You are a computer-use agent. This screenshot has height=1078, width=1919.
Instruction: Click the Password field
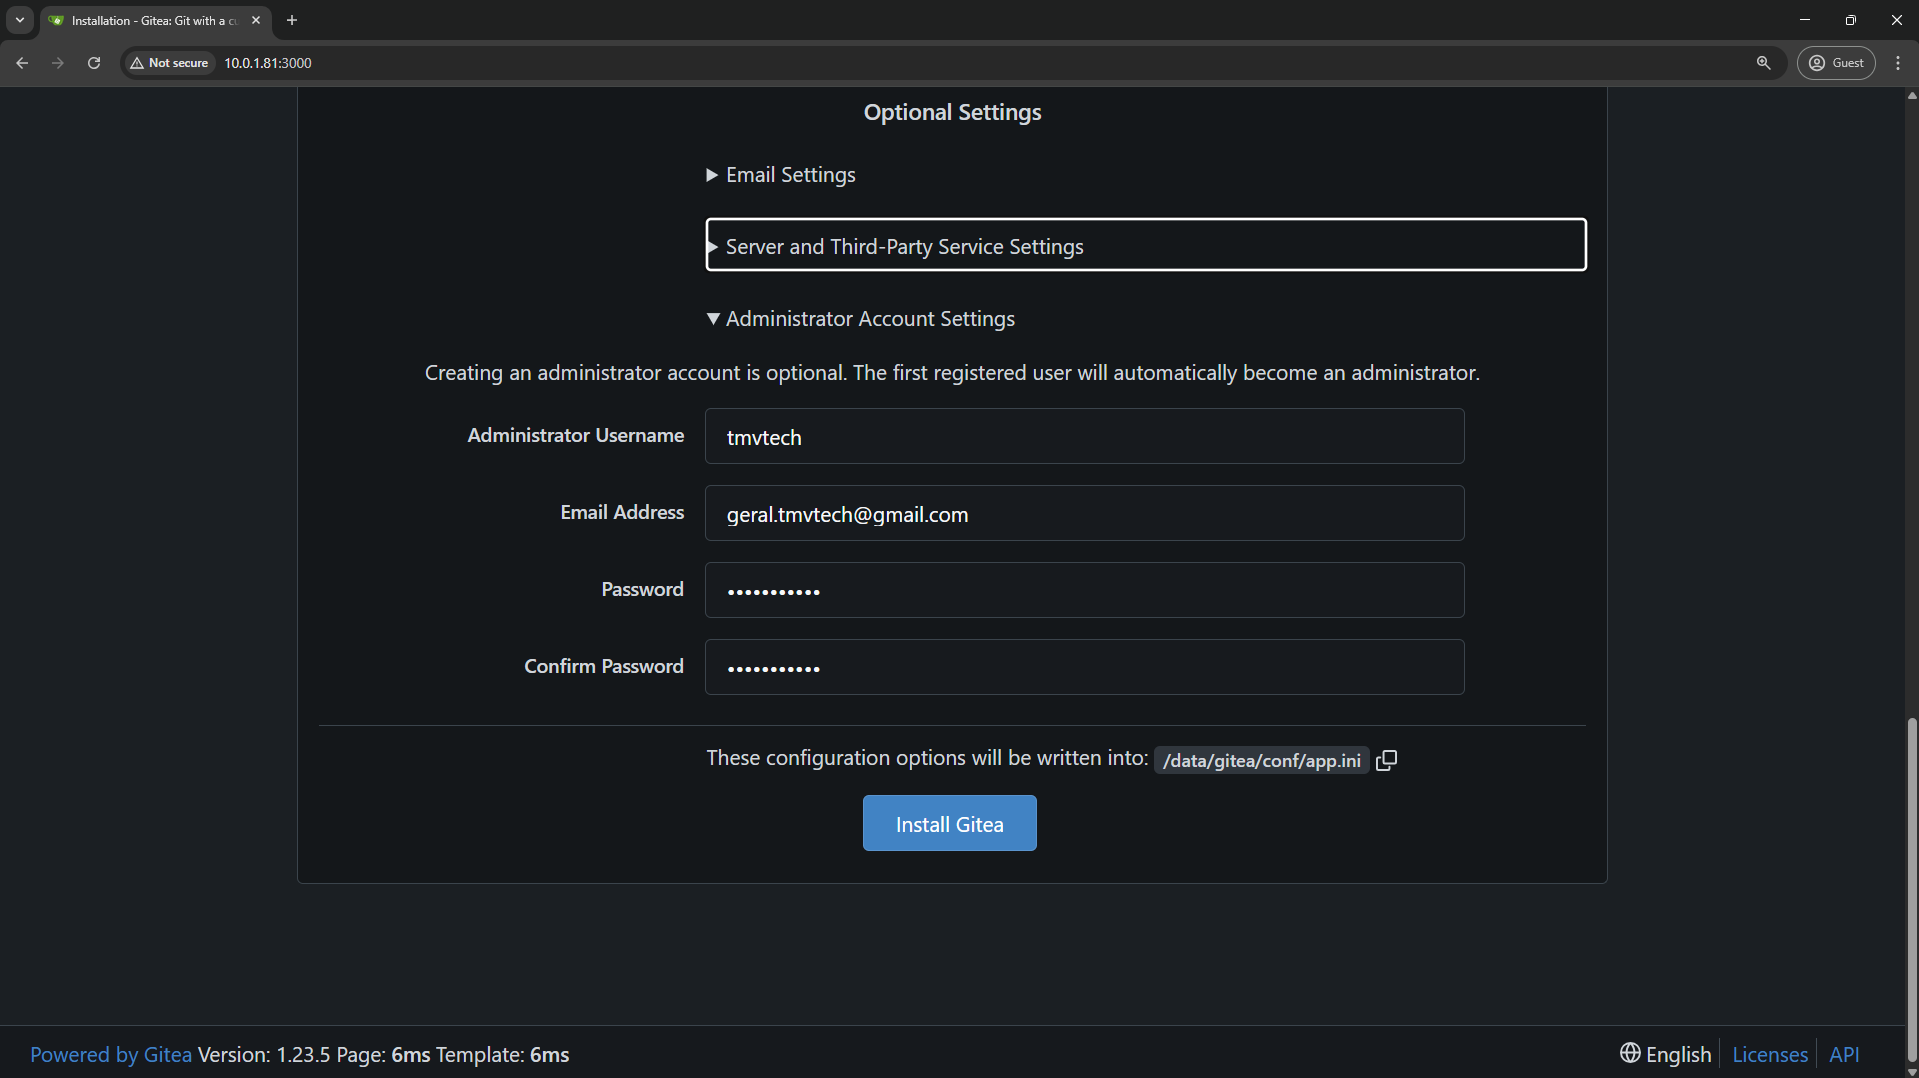click(1084, 590)
